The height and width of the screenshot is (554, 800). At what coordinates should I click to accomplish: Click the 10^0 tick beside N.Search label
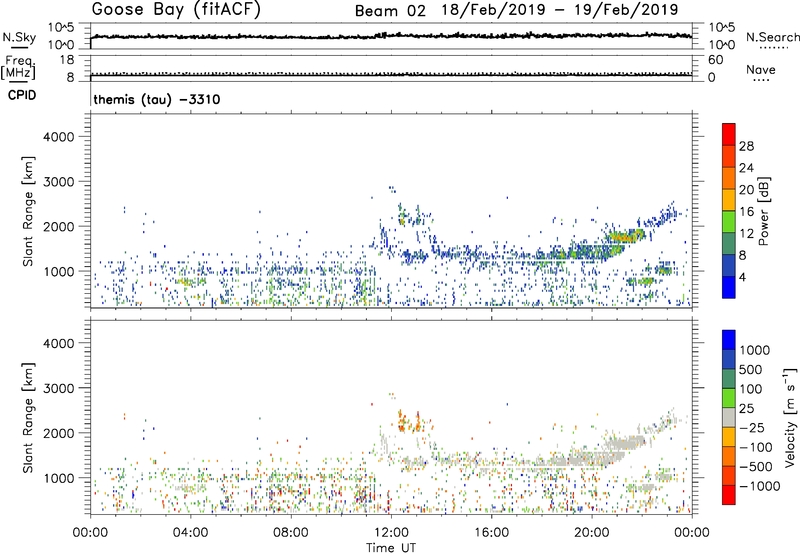coord(721,45)
